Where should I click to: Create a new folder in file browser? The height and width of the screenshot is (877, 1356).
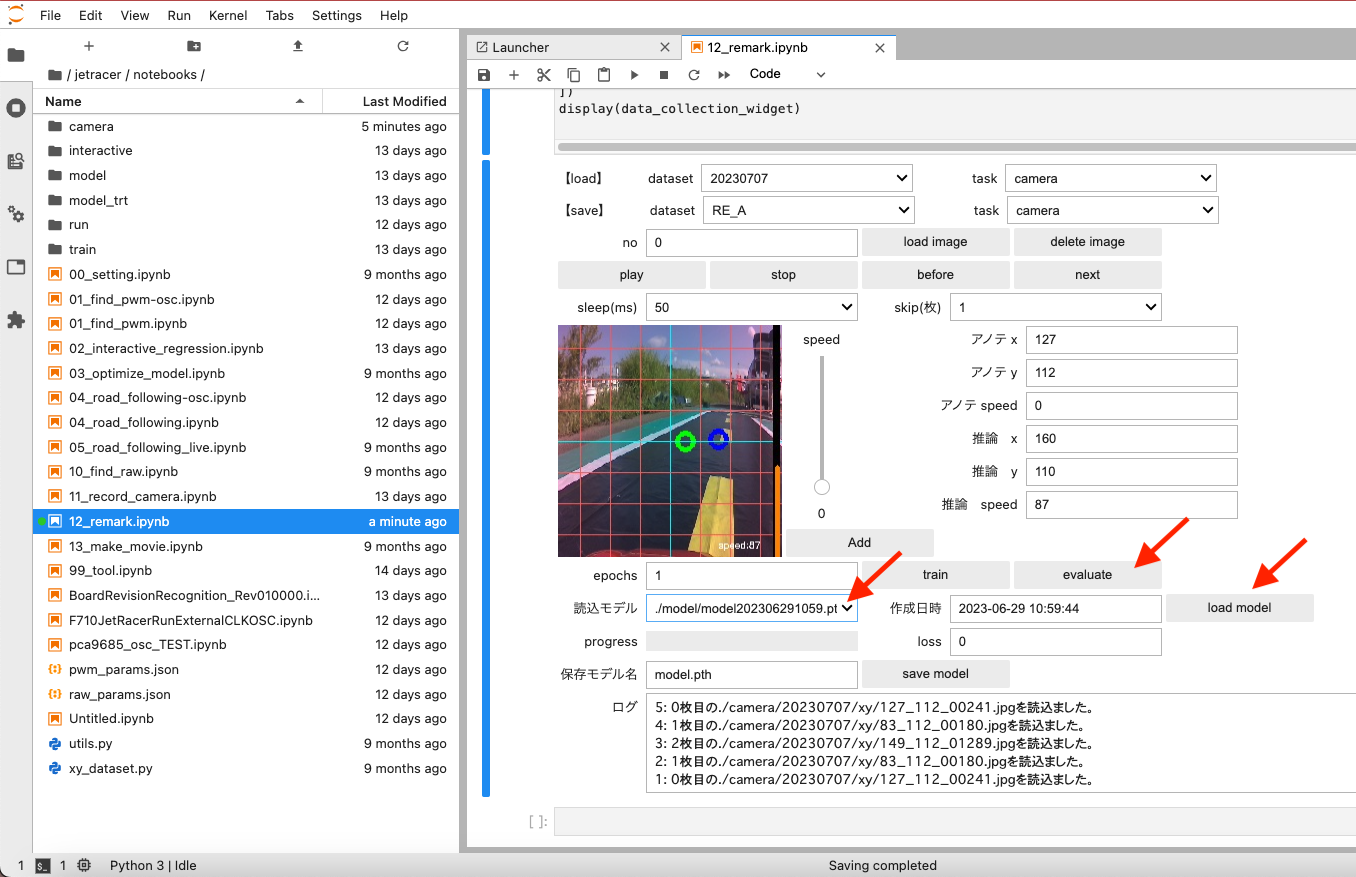point(193,46)
